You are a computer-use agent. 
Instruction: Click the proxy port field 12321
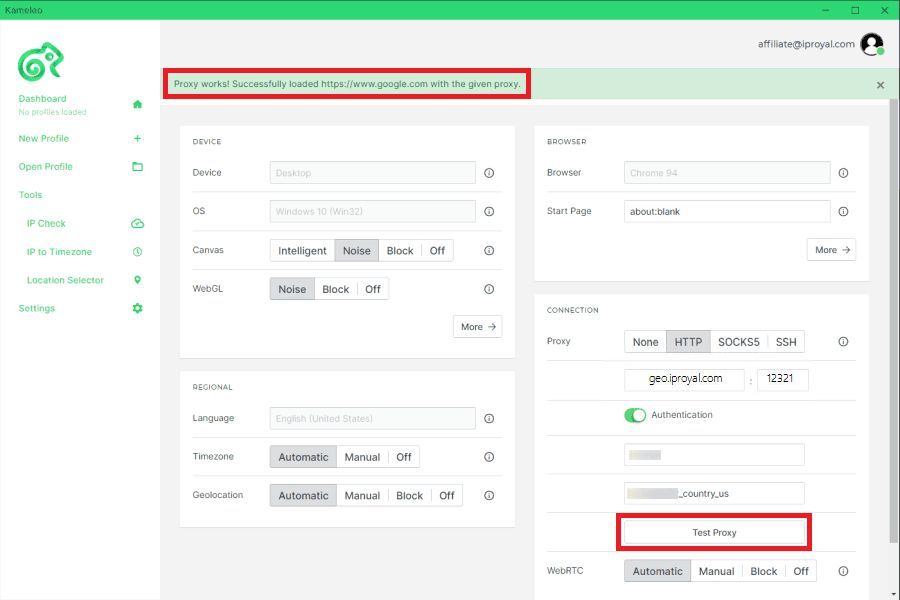[782, 379]
